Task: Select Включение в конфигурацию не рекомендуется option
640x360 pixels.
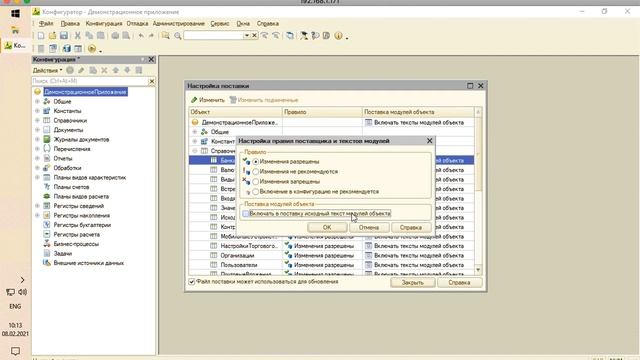Action: (x=256, y=191)
